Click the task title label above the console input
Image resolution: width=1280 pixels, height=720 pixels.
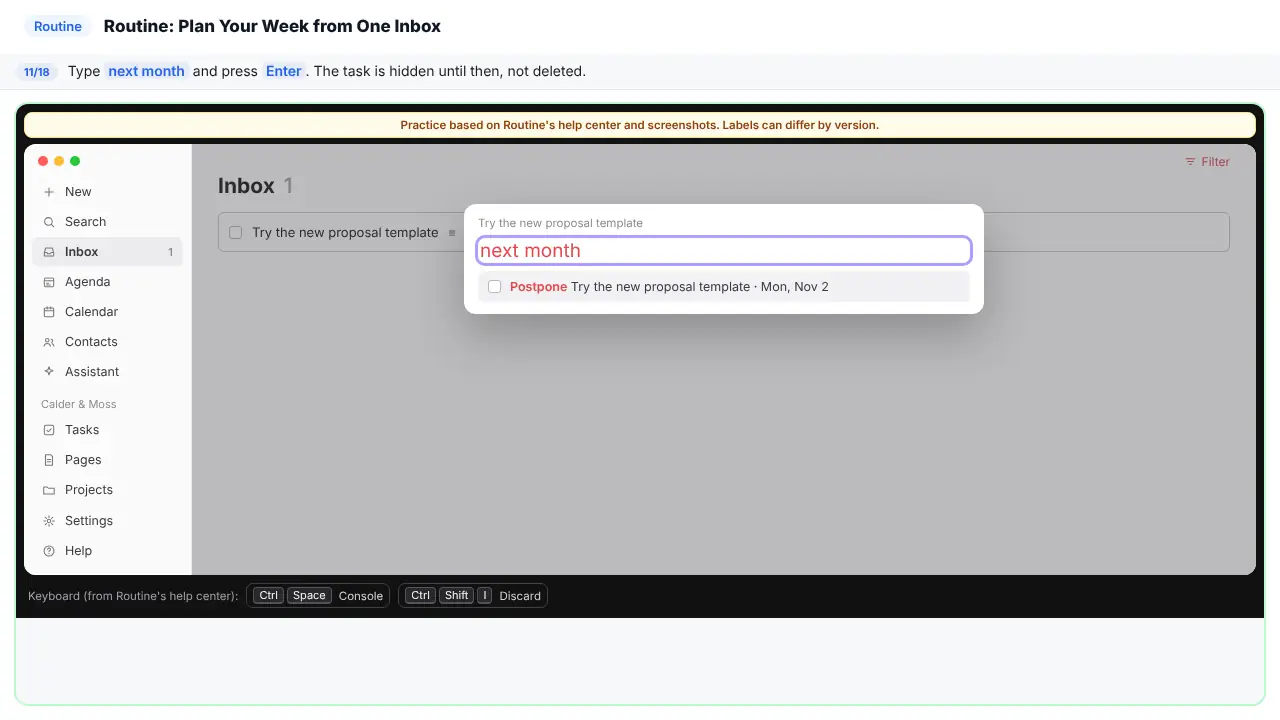(x=560, y=223)
